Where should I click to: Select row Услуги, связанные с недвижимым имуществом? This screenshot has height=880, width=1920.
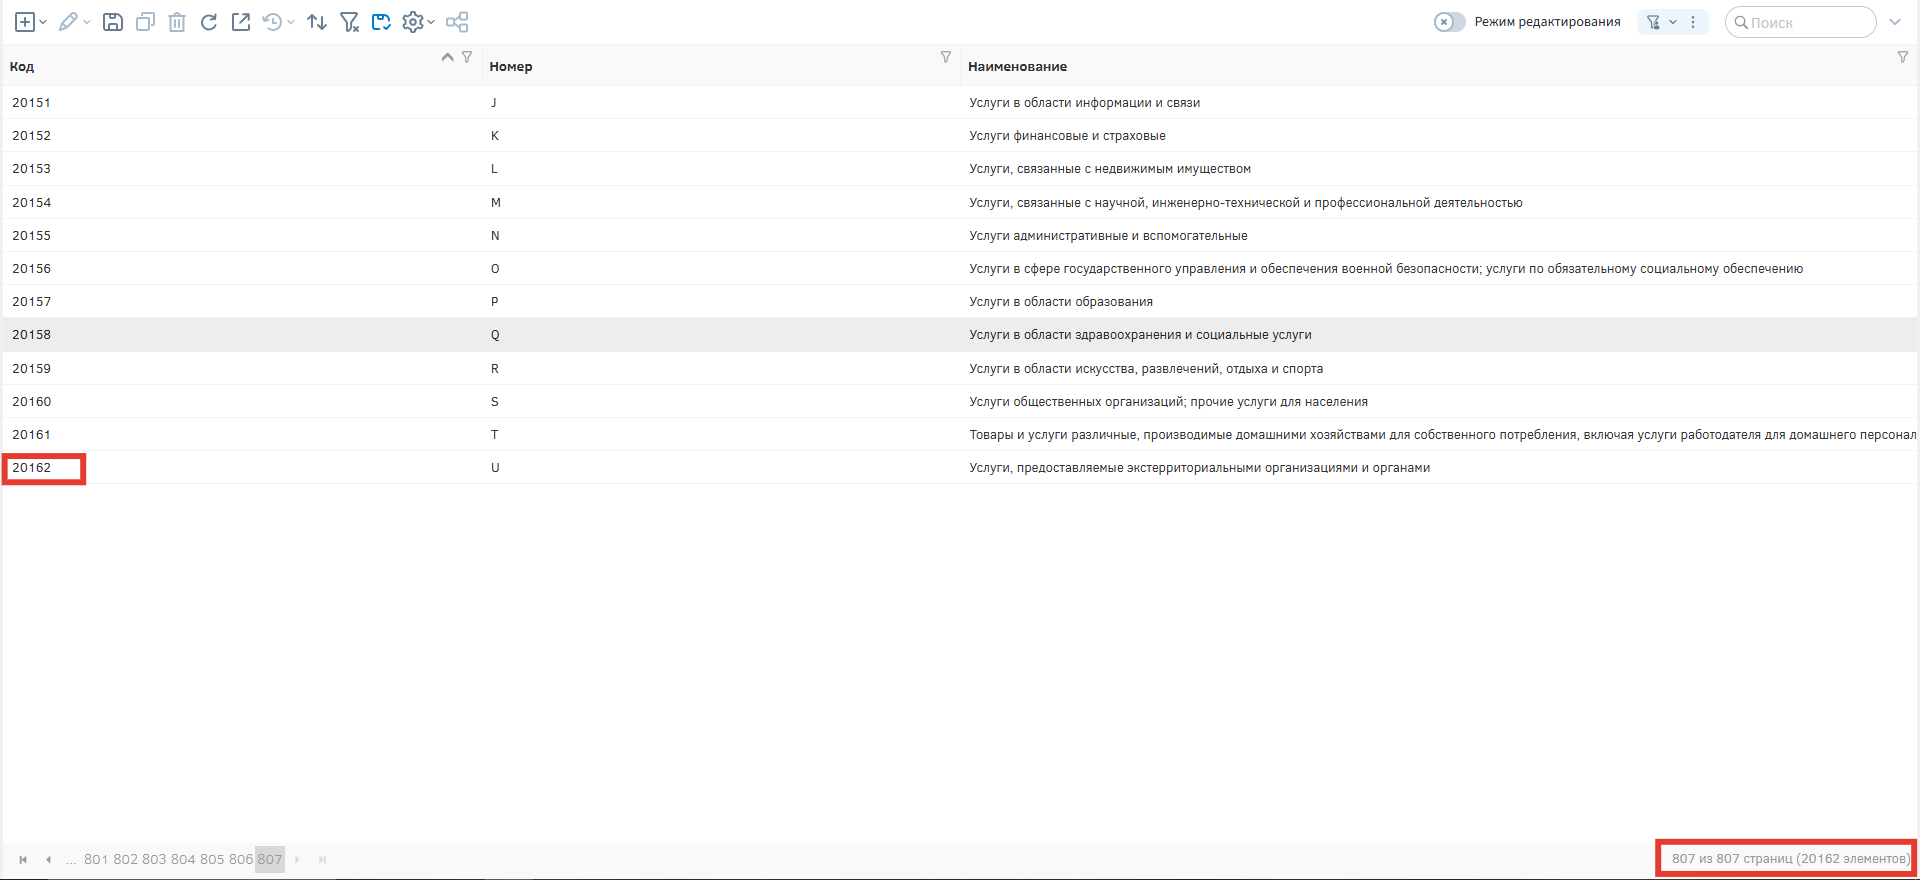point(960,169)
